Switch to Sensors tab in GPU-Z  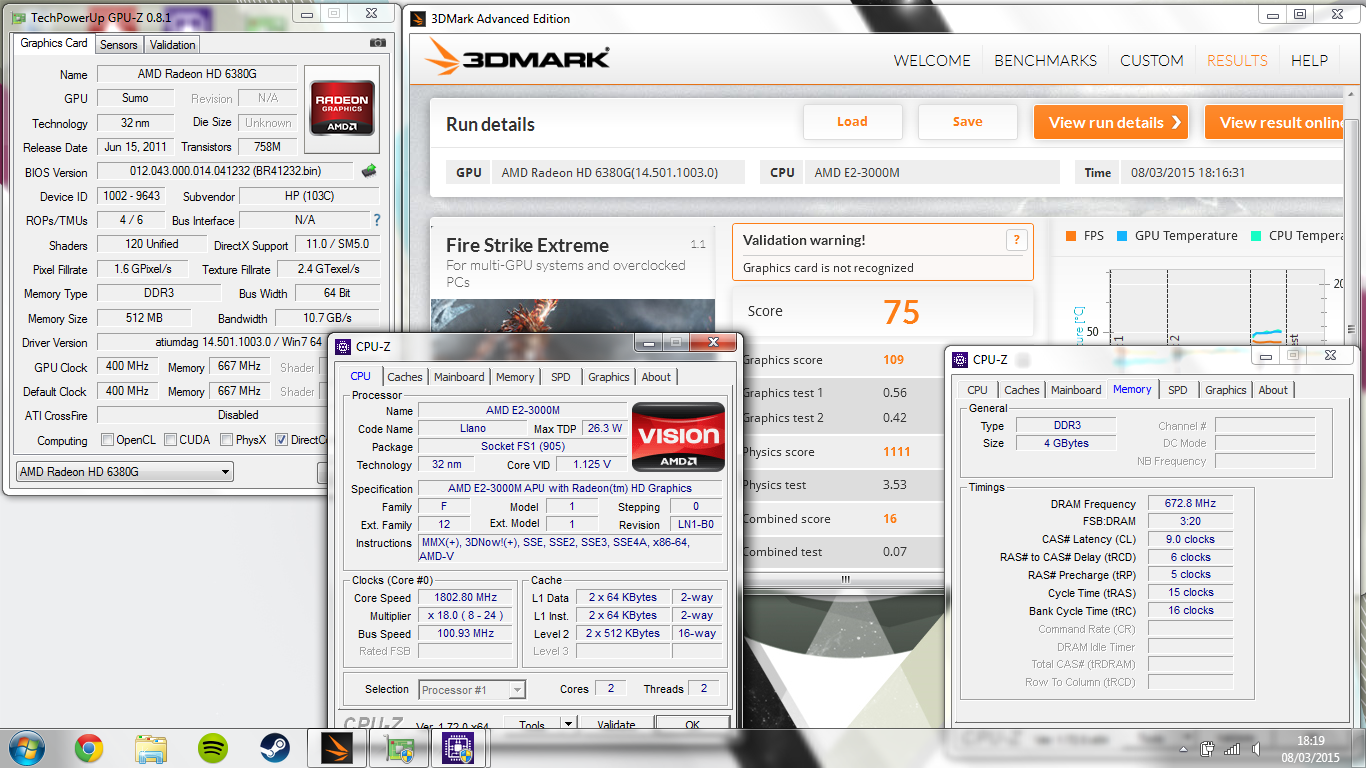pyautogui.click(x=119, y=45)
